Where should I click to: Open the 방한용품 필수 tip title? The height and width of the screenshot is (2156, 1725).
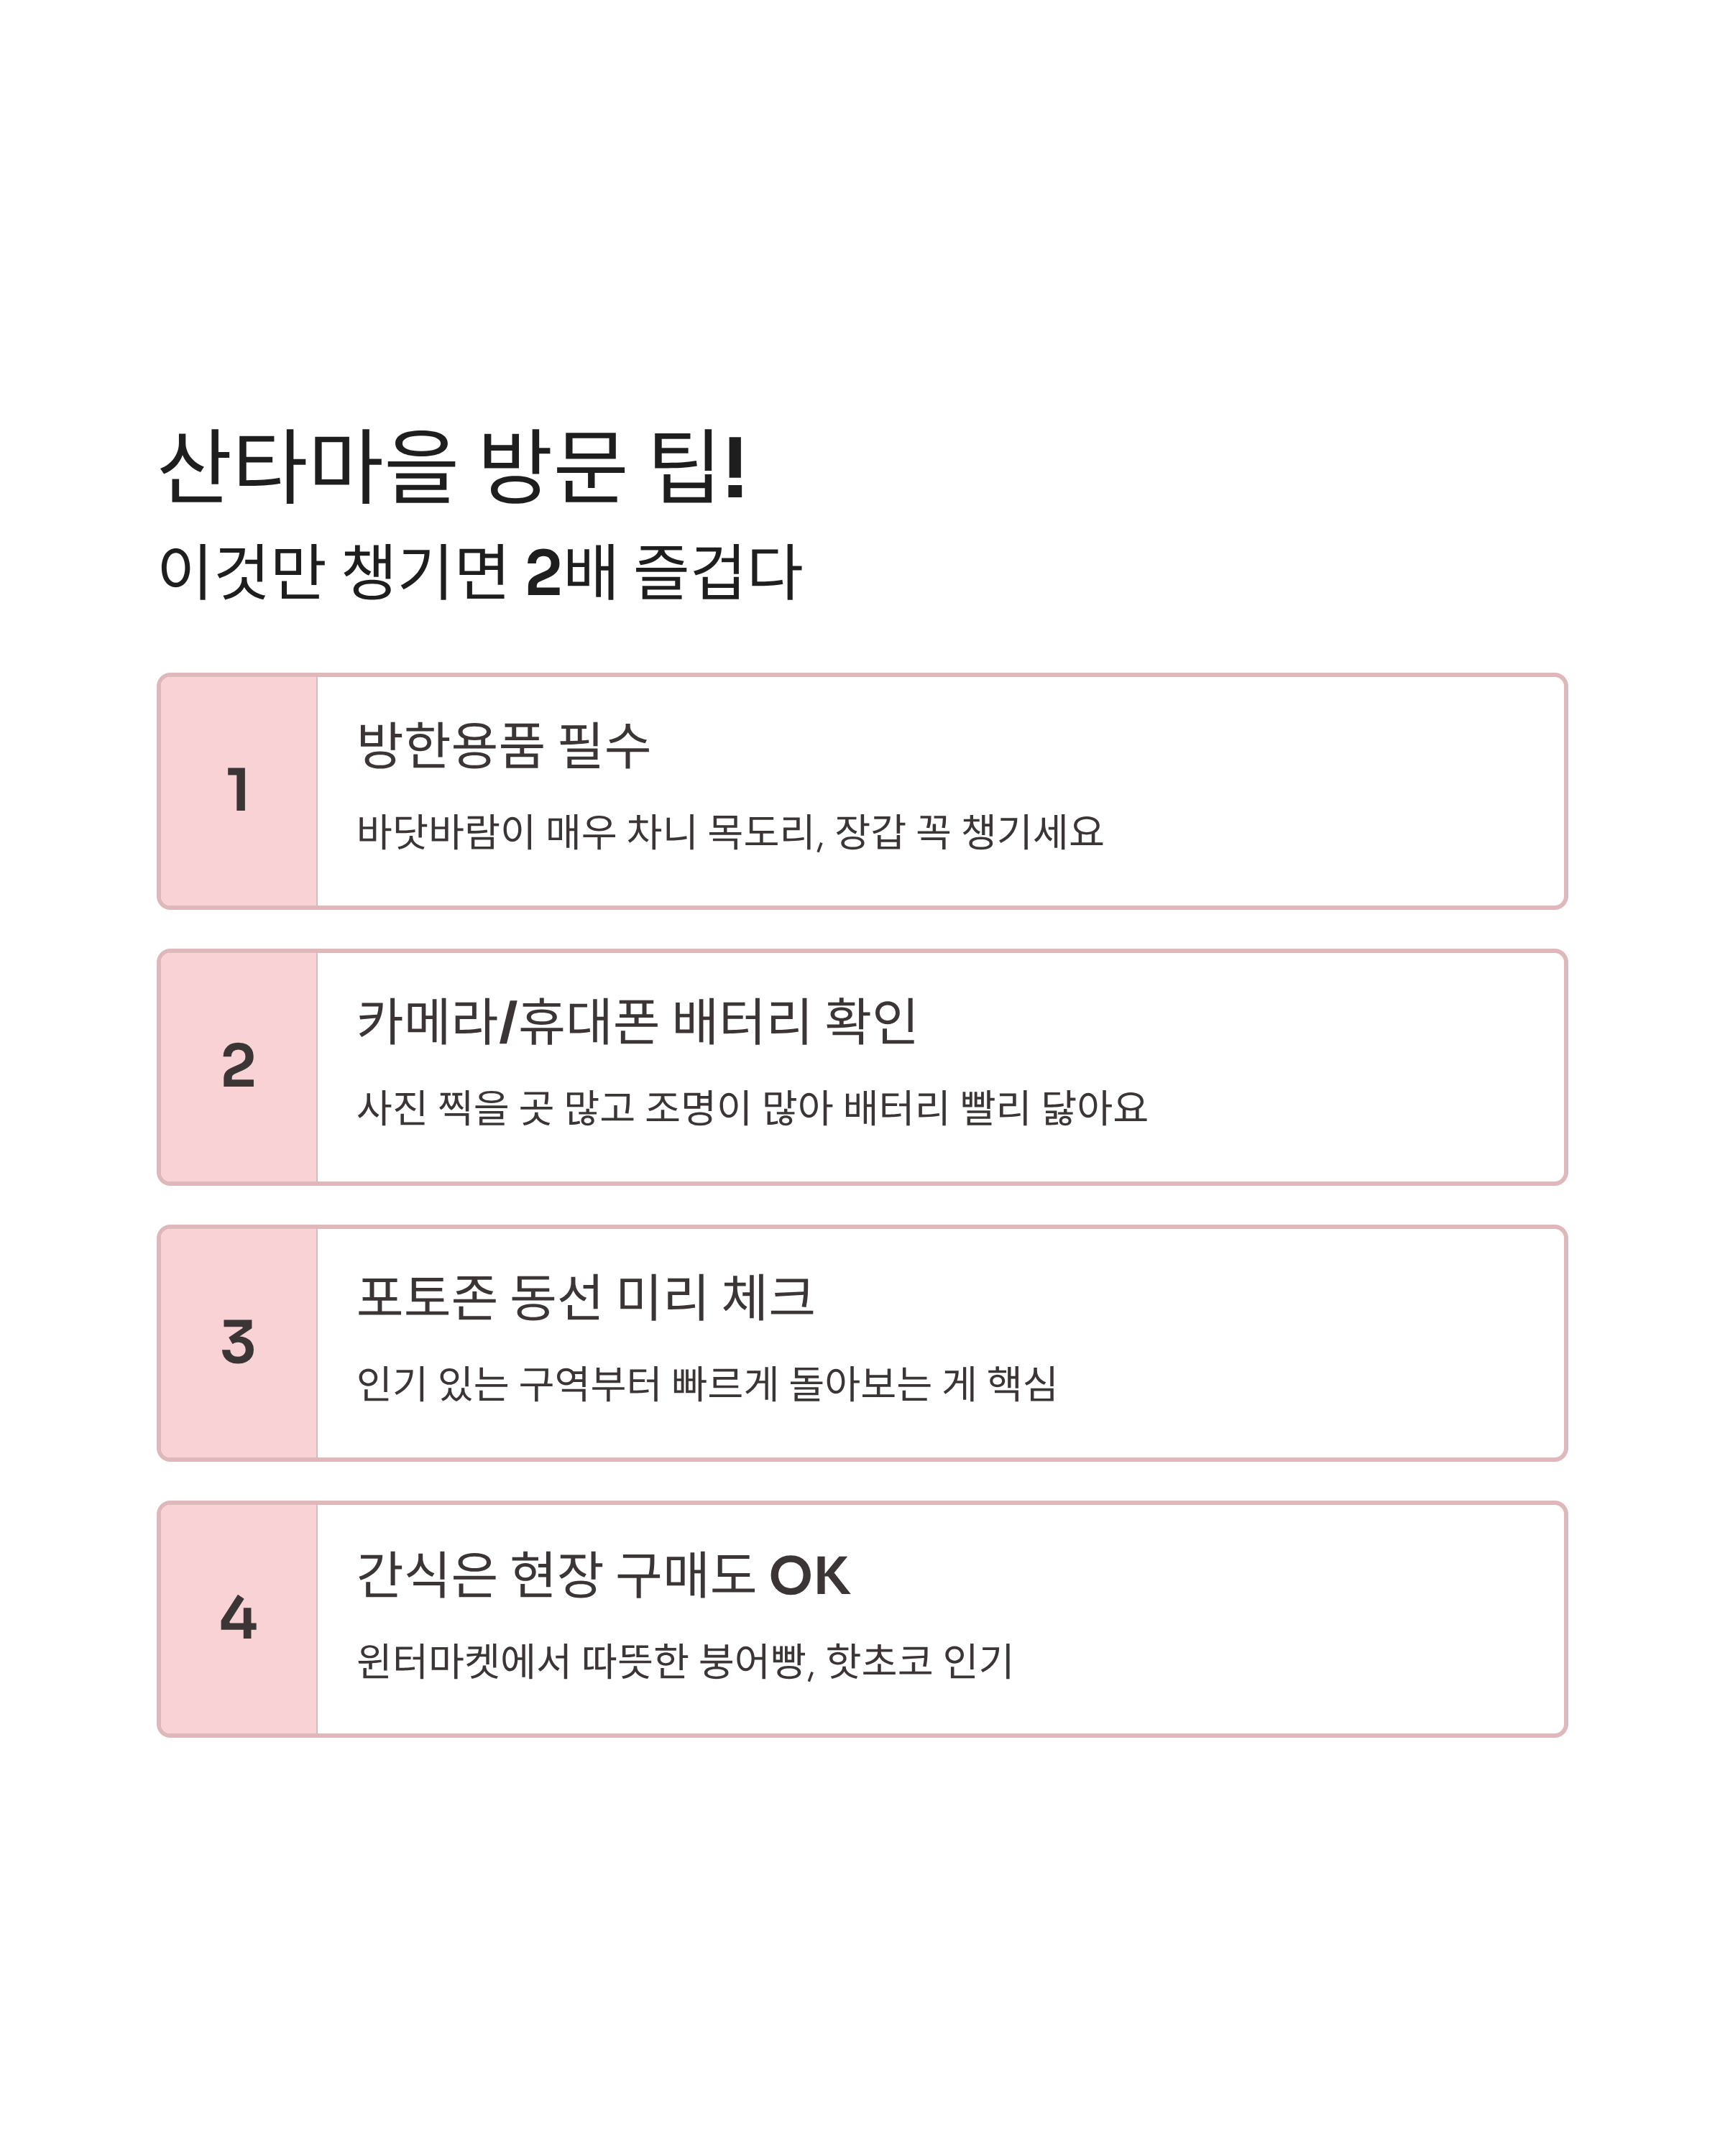pos(503,745)
